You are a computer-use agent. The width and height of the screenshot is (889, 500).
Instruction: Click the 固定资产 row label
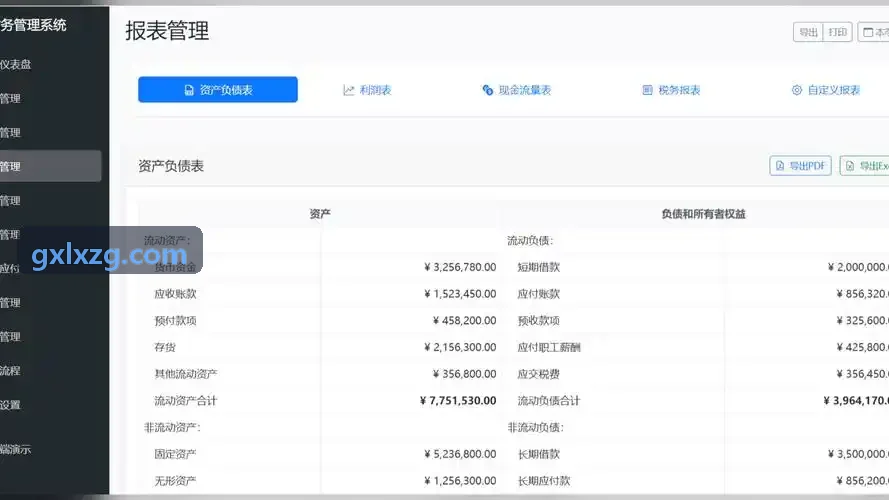(175, 454)
